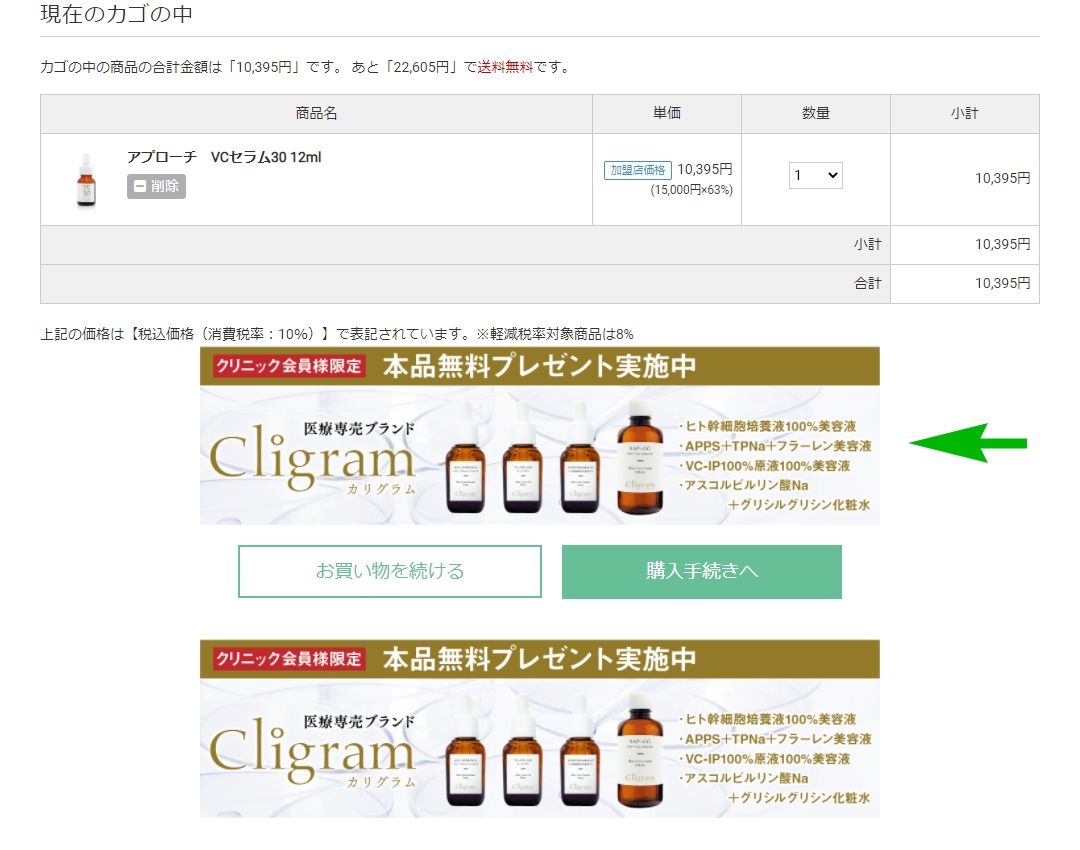This screenshot has width=1080, height=850.
Task: Click the 合計 row label
Action: tap(868, 283)
